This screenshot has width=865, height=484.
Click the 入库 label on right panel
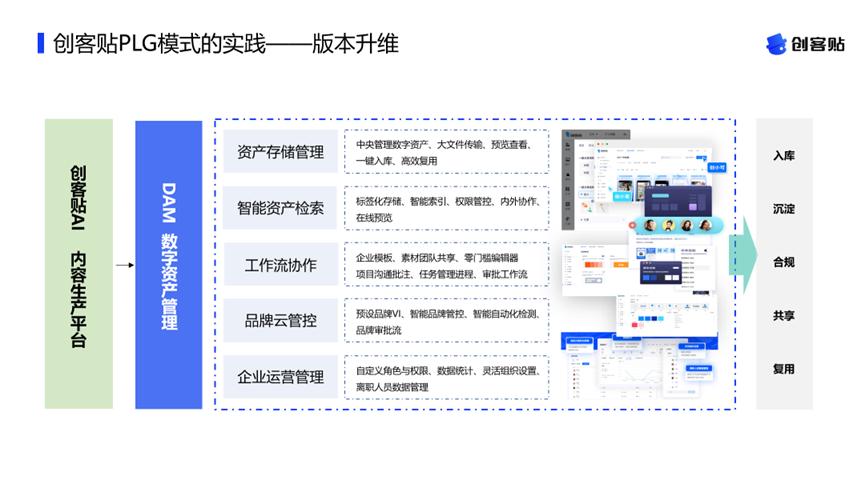784,156
